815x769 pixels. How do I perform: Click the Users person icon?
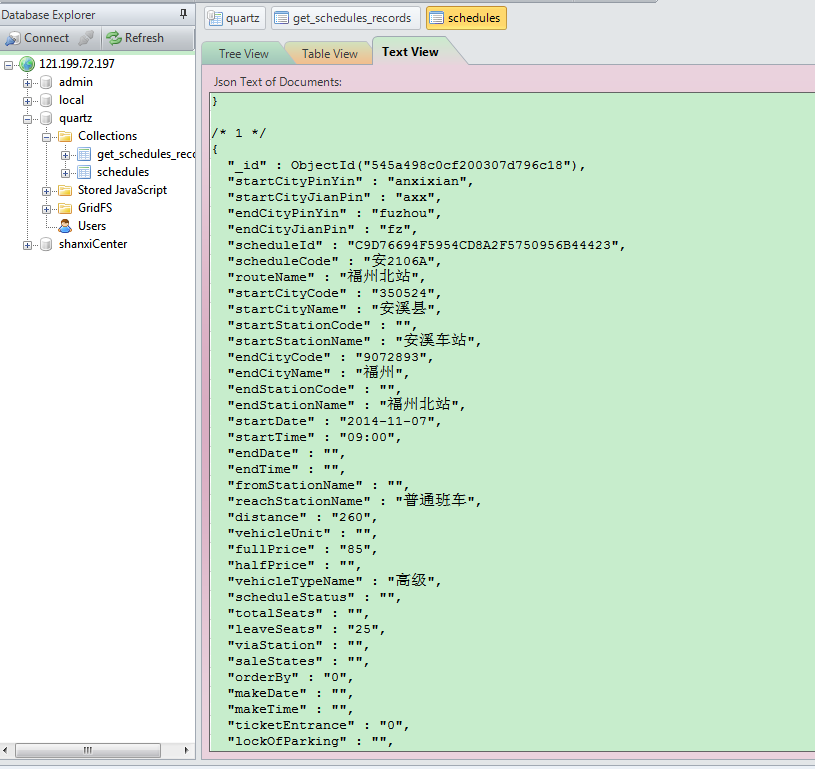[65, 226]
